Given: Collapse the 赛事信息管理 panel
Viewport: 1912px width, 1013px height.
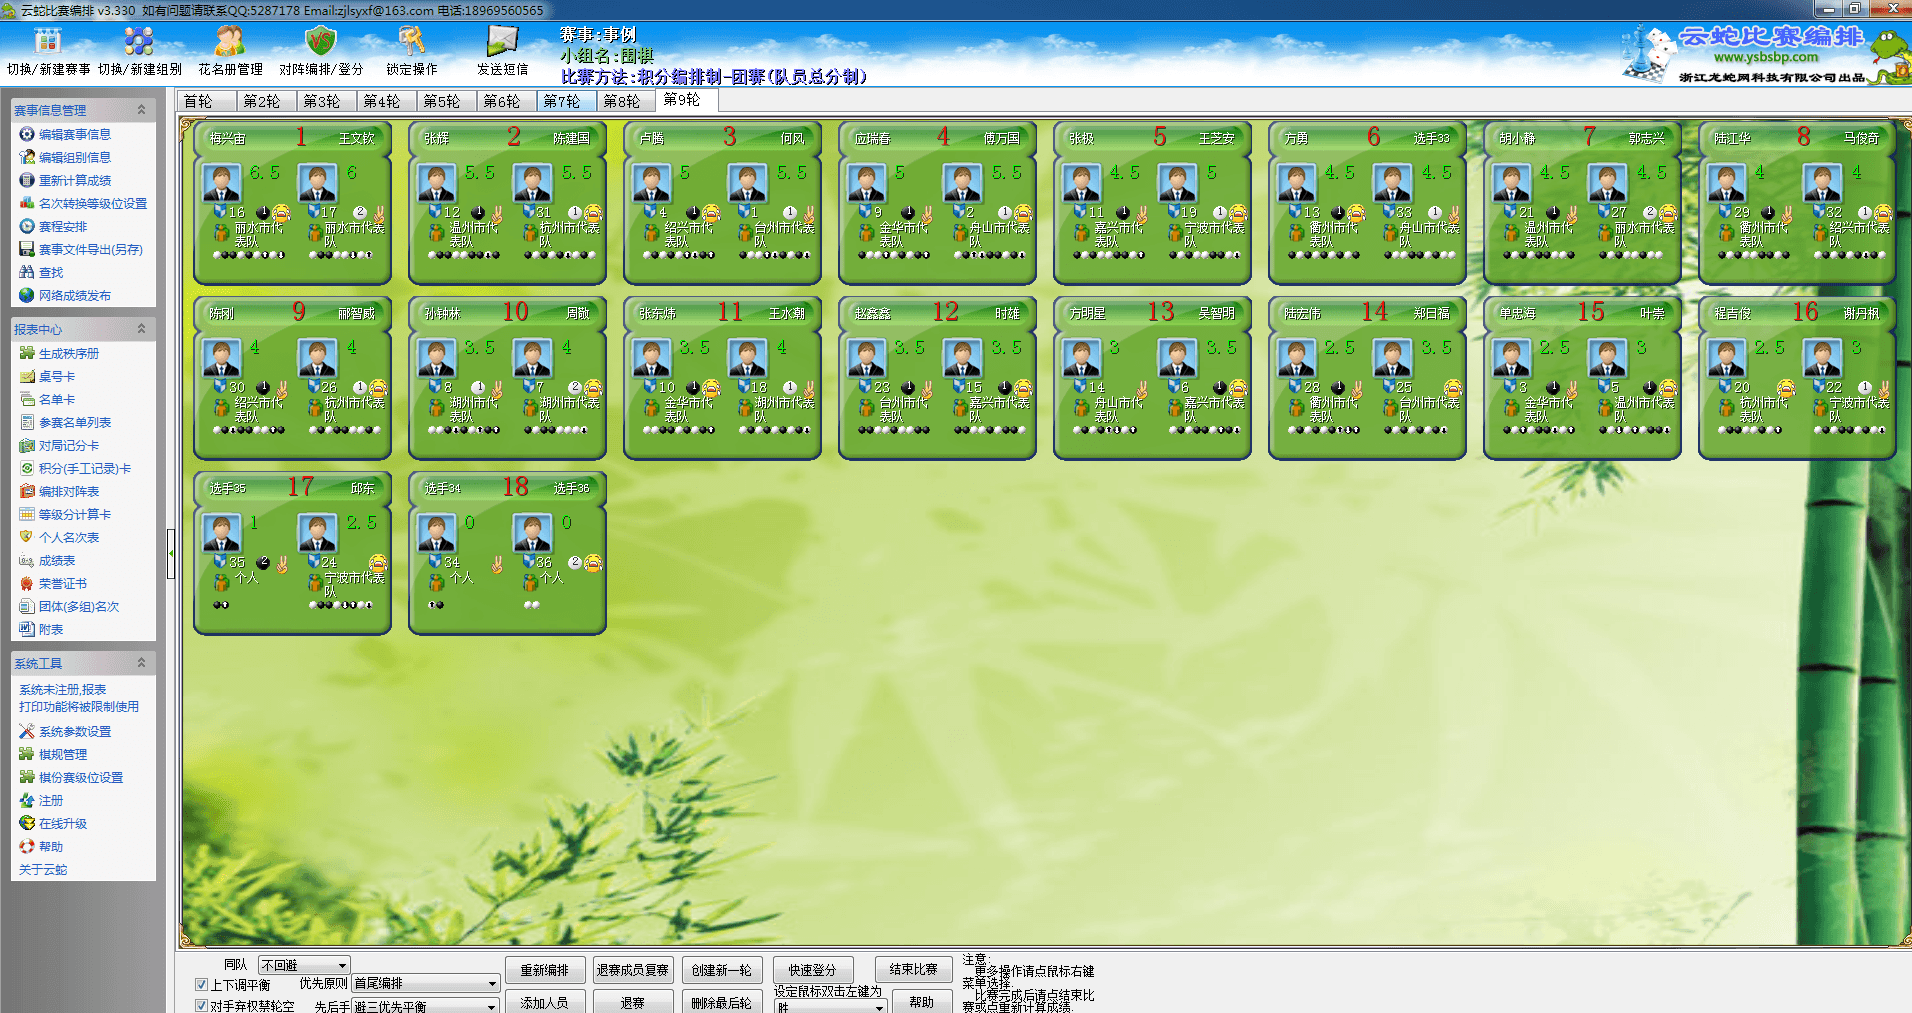Looking at the screenshot, I should point(141,109).
